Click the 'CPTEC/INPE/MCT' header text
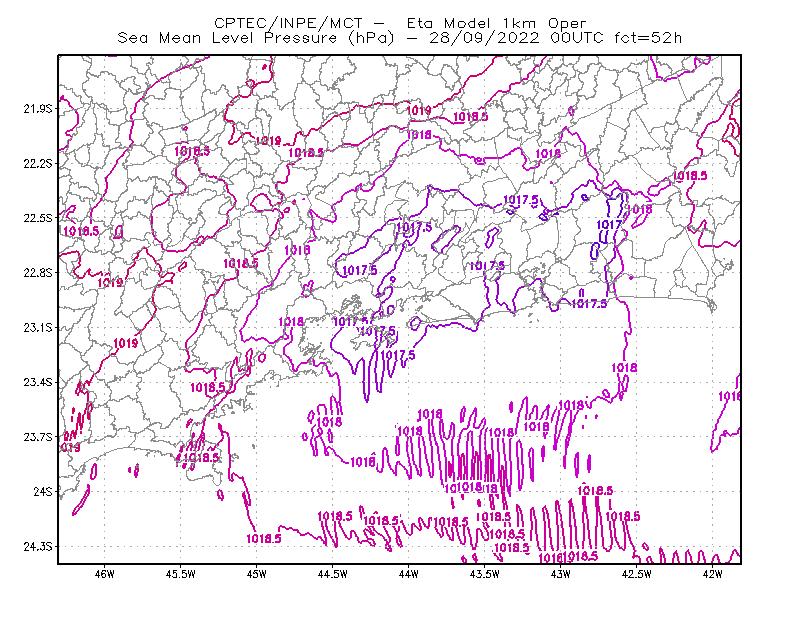Viewport: 800px width, 618px height. [x=288, y=23]
